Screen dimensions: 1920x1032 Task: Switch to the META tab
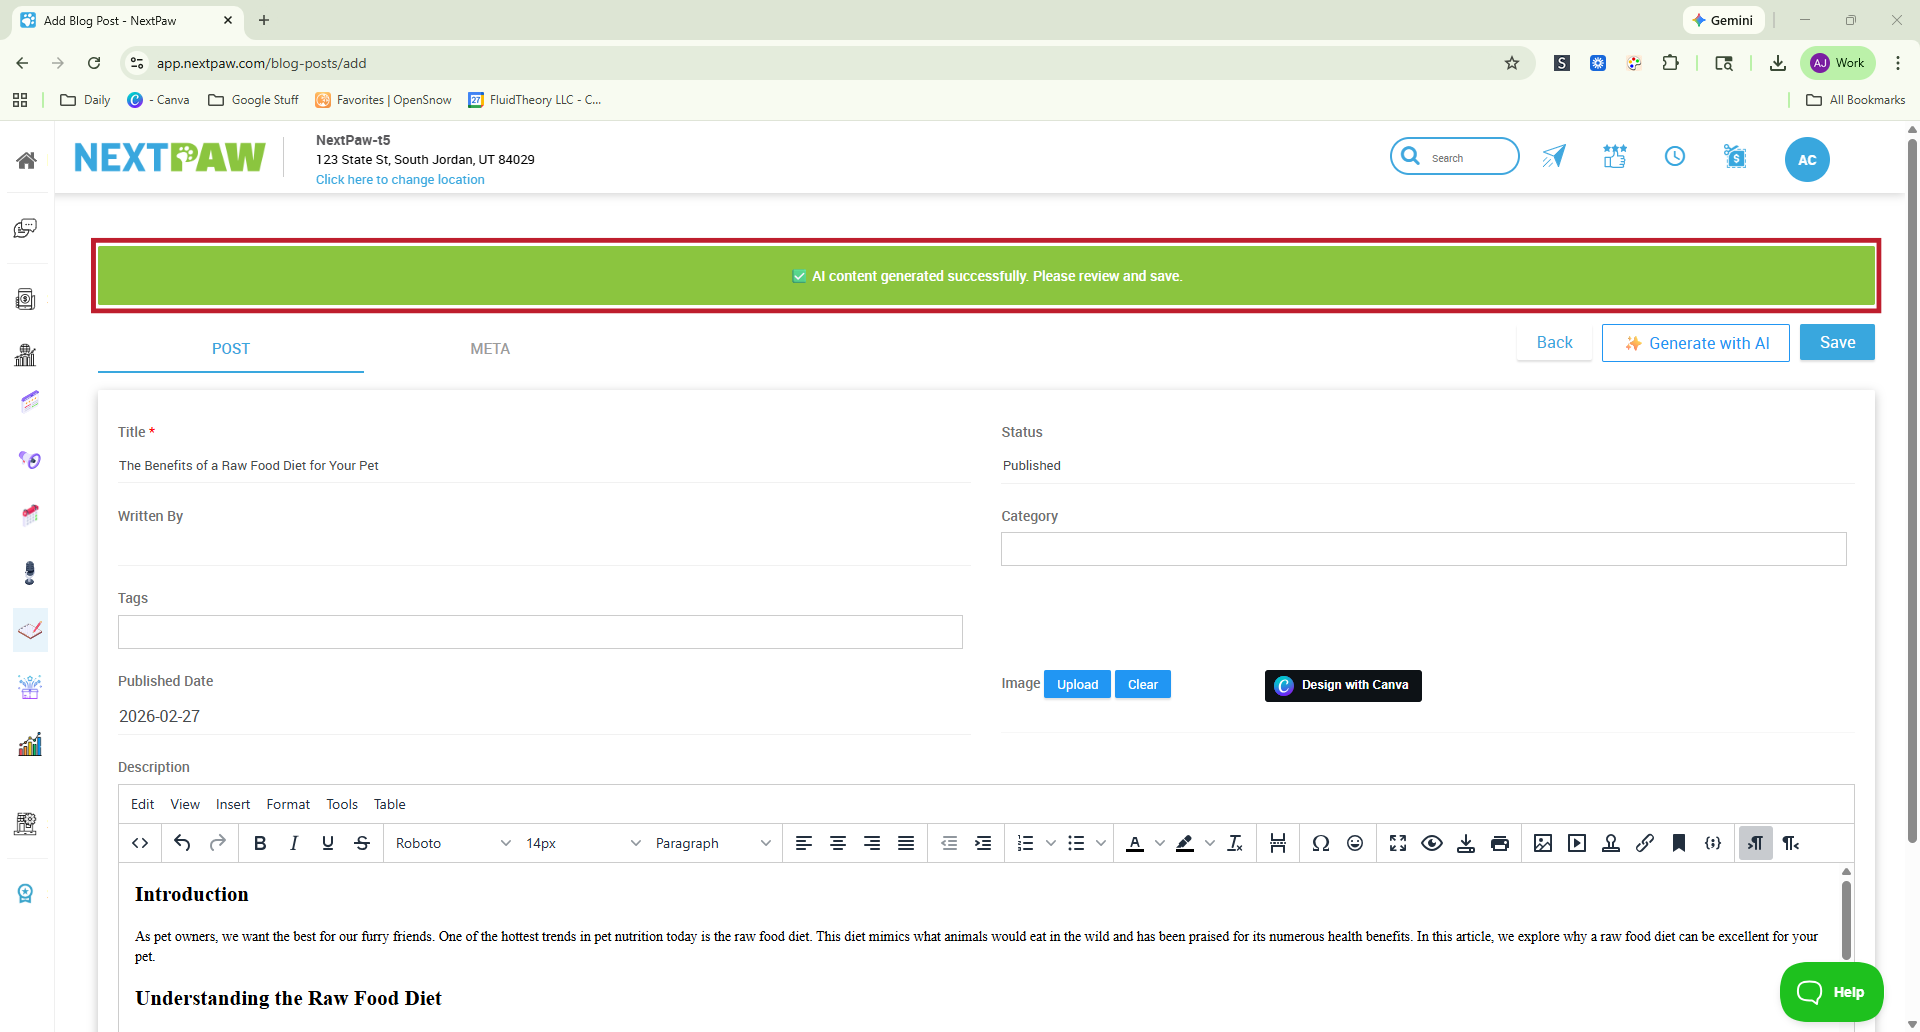tap(489, 348)
